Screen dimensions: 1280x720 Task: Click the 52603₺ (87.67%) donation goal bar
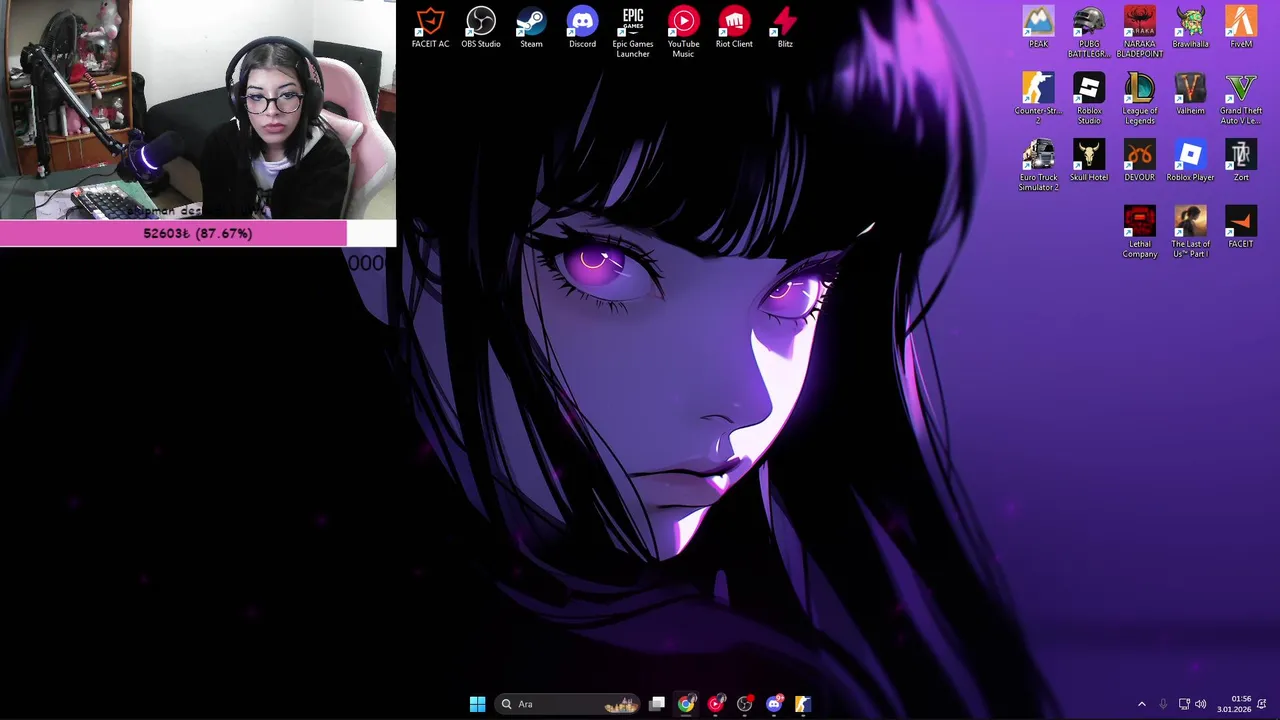(198, 233)
